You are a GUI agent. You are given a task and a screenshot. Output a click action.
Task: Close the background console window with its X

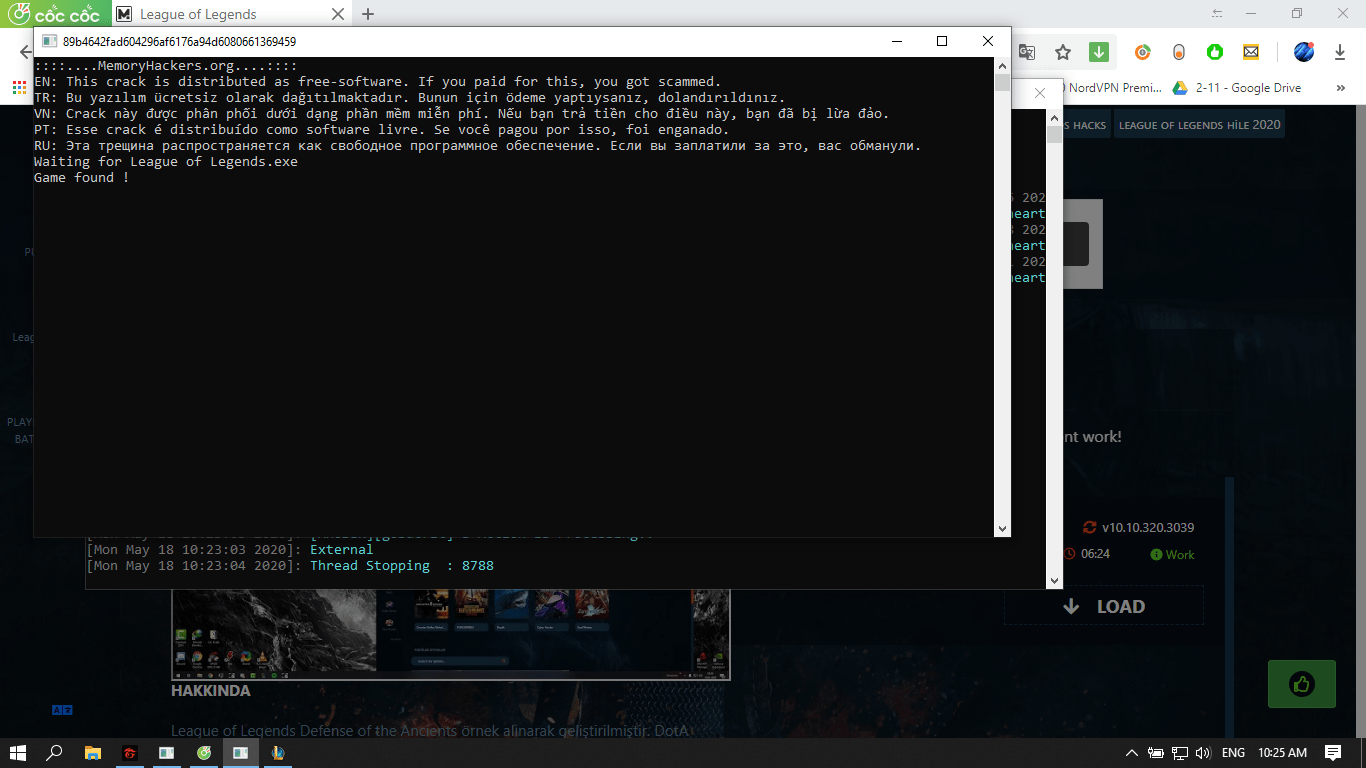tap(1040, 93)
